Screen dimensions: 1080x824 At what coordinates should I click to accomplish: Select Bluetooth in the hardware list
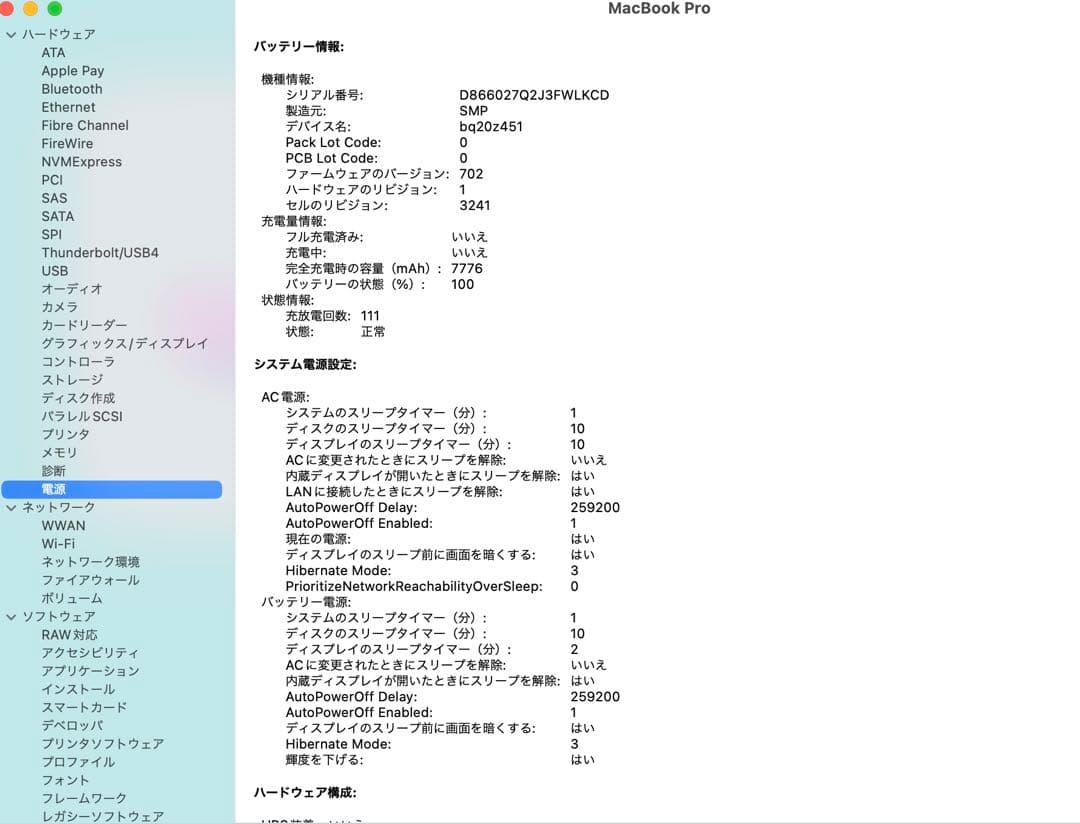click(x=71, y=88)
